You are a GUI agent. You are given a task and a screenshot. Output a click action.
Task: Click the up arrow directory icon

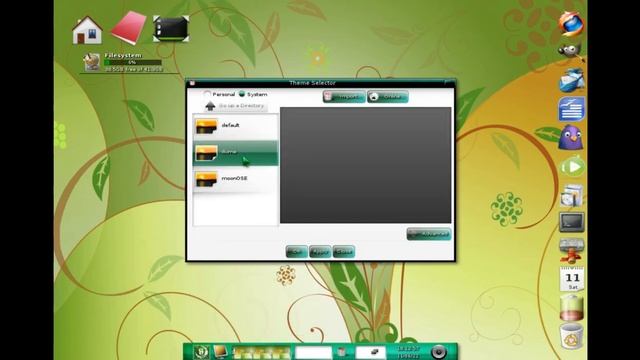click(x=210, y=106)
